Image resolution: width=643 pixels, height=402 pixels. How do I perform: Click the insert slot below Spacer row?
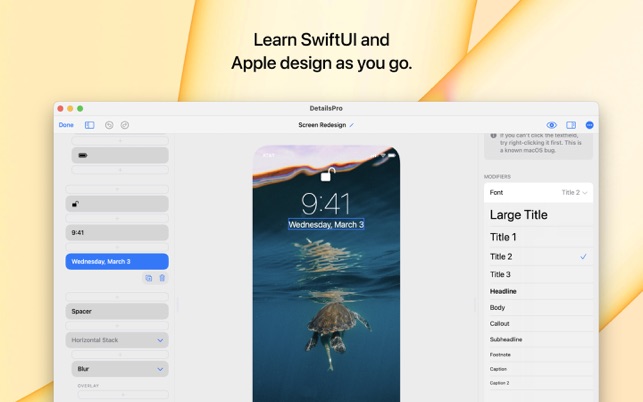(117, 326)
